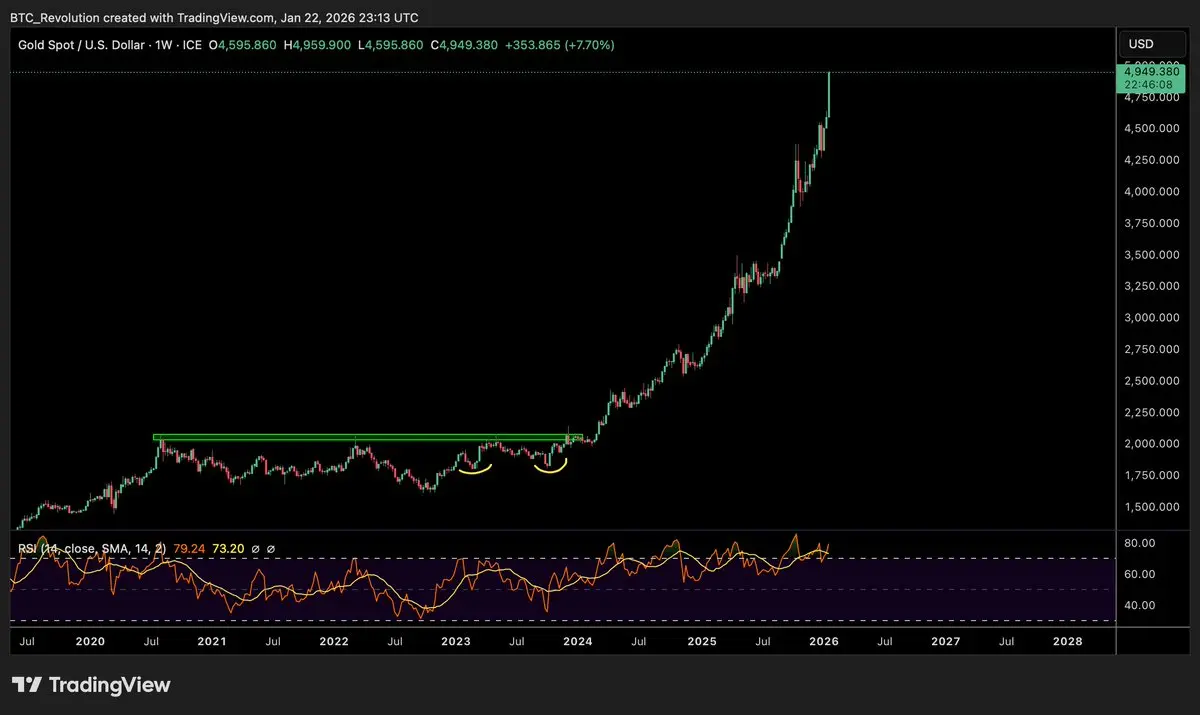The width and height of the screenshot is (1200, 715).
Task: Click the bar countdown 22:46:08
Action: (x=1146, y=86)
